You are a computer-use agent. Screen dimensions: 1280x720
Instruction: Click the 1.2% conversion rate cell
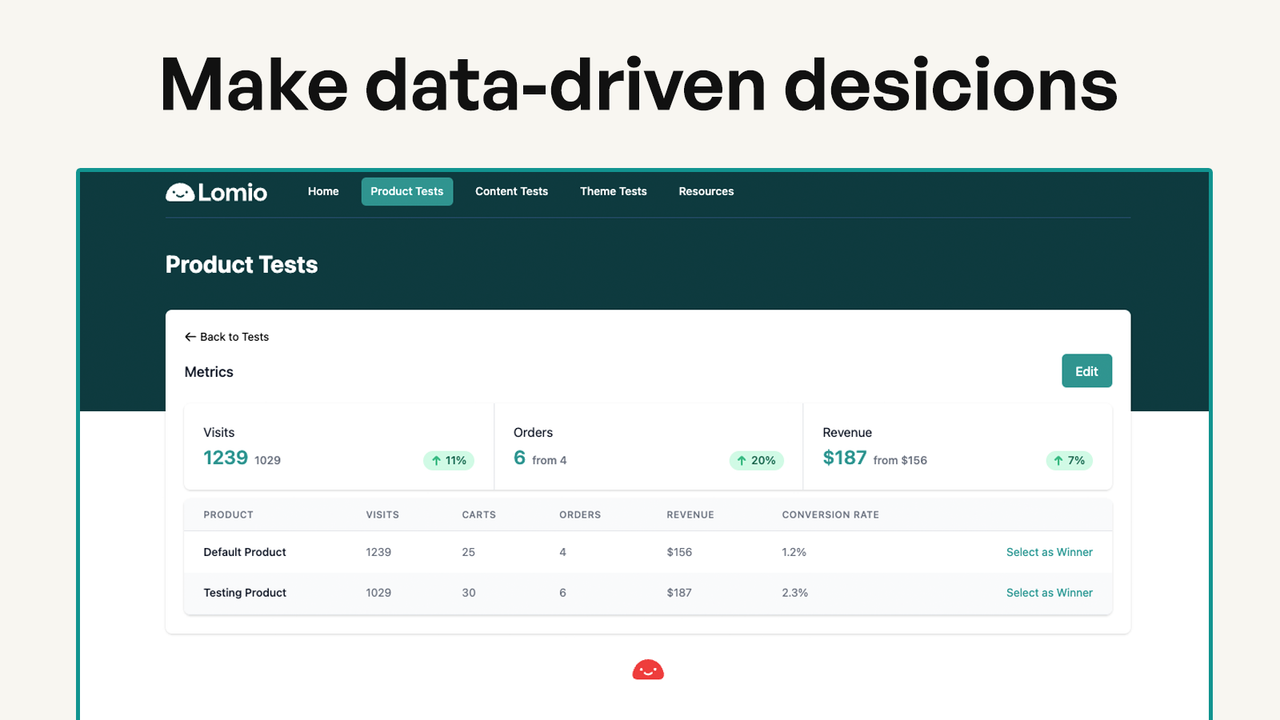tap(794, 552)
